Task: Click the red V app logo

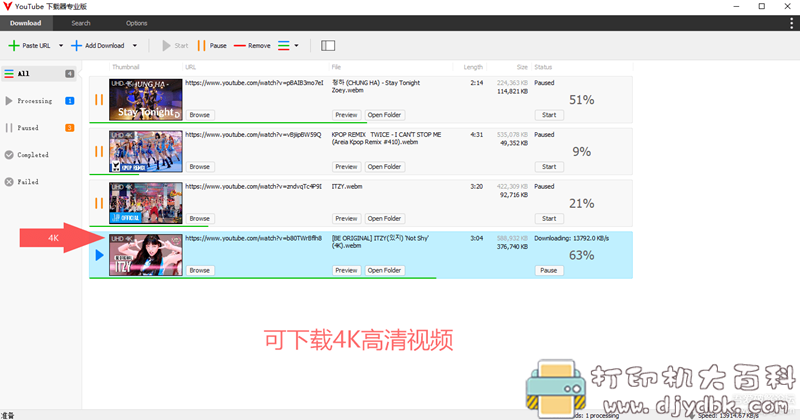Action: [7, 6]
